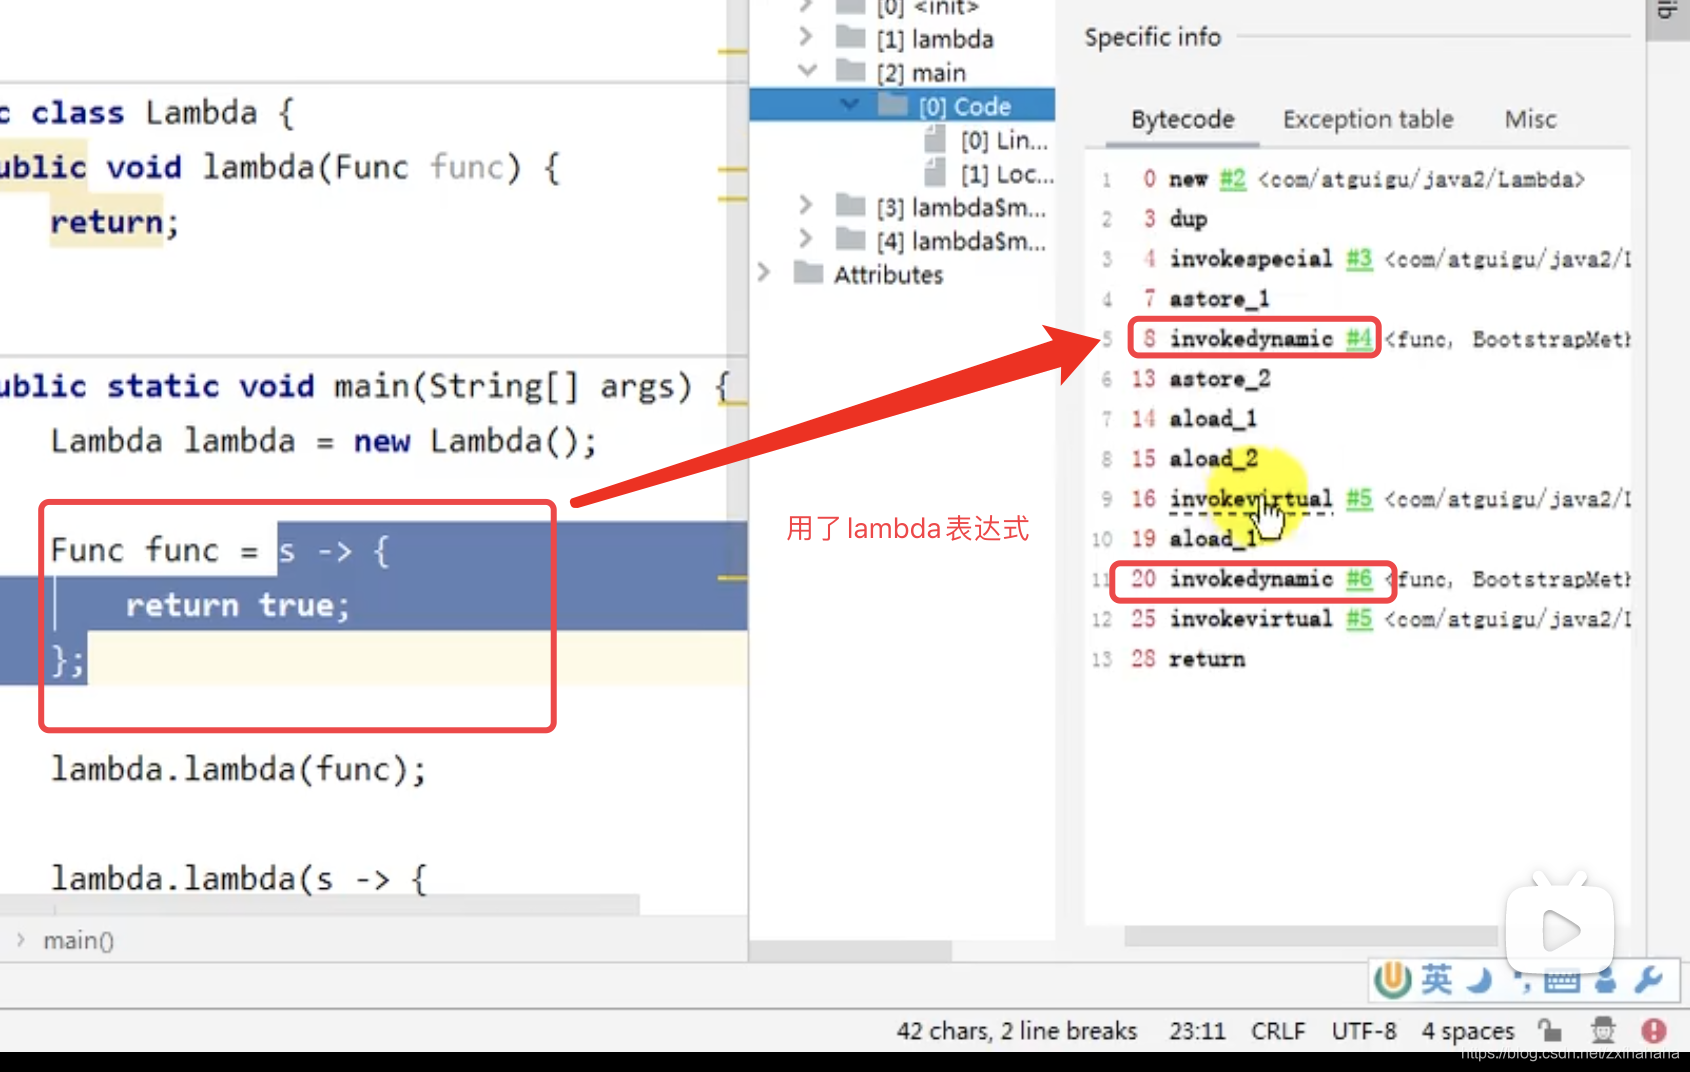
Task: Switch to the Bytecode tab
Action: coord(1182,119)
